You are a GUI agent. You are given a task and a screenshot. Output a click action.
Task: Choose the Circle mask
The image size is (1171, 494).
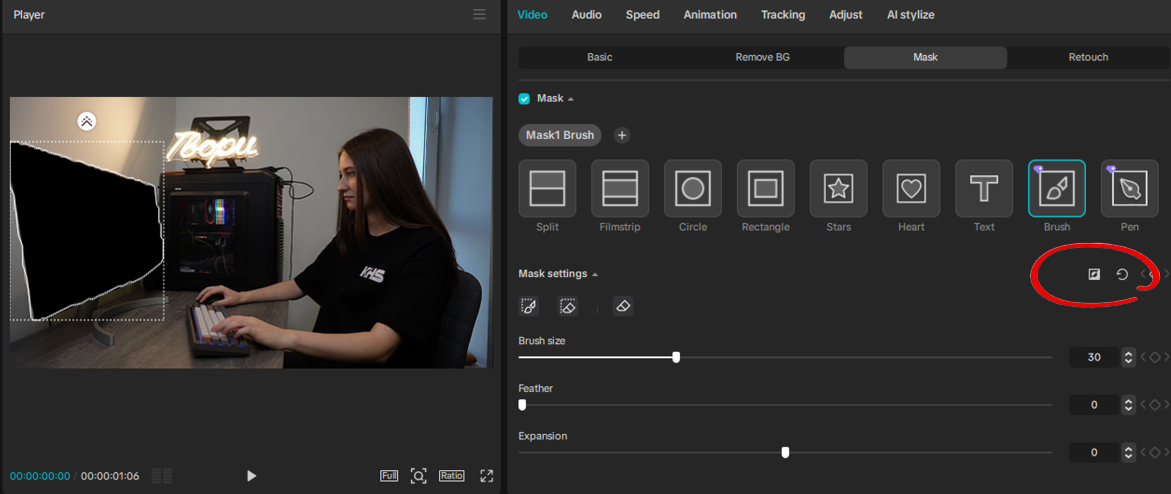tap(693, 188)
